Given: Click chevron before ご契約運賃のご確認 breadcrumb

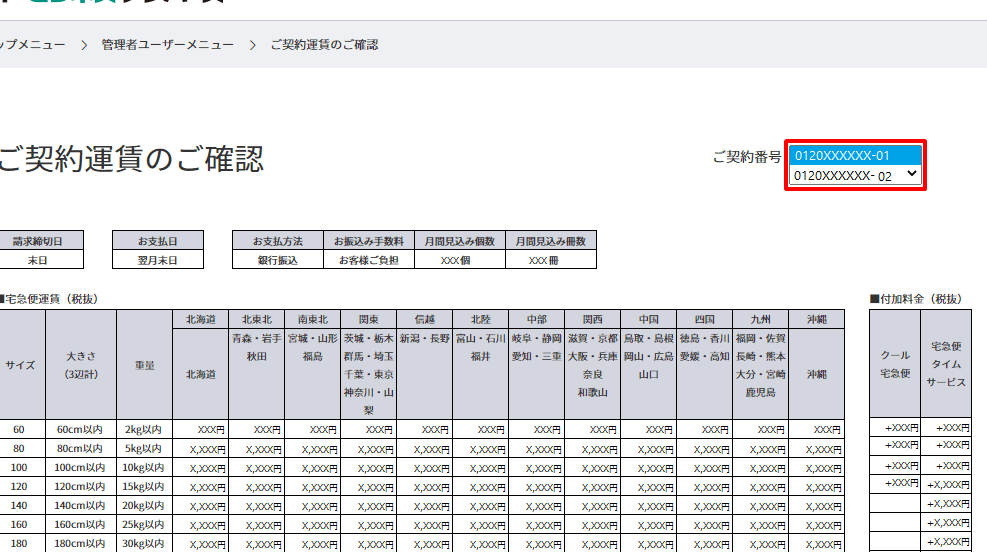Looking at the screenshot, I should point(253,45).
